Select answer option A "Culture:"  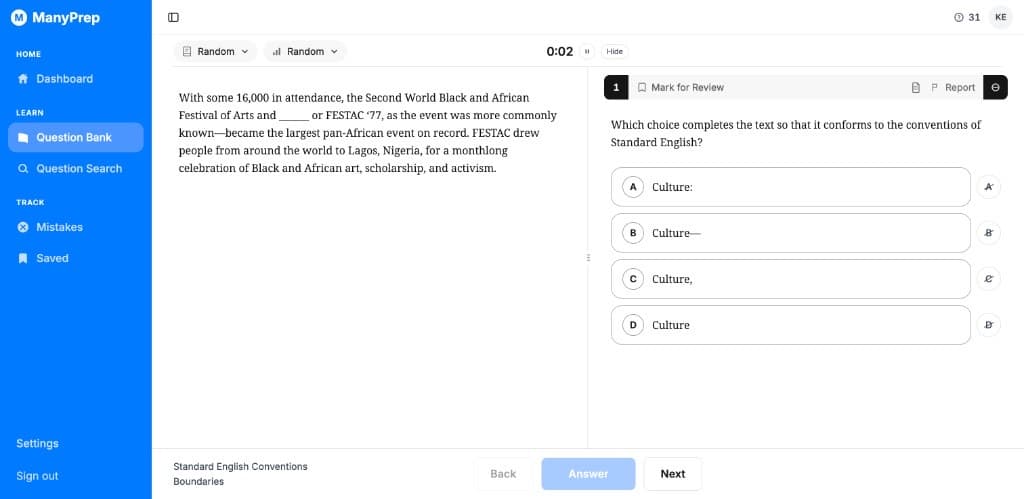click(791, 187)
